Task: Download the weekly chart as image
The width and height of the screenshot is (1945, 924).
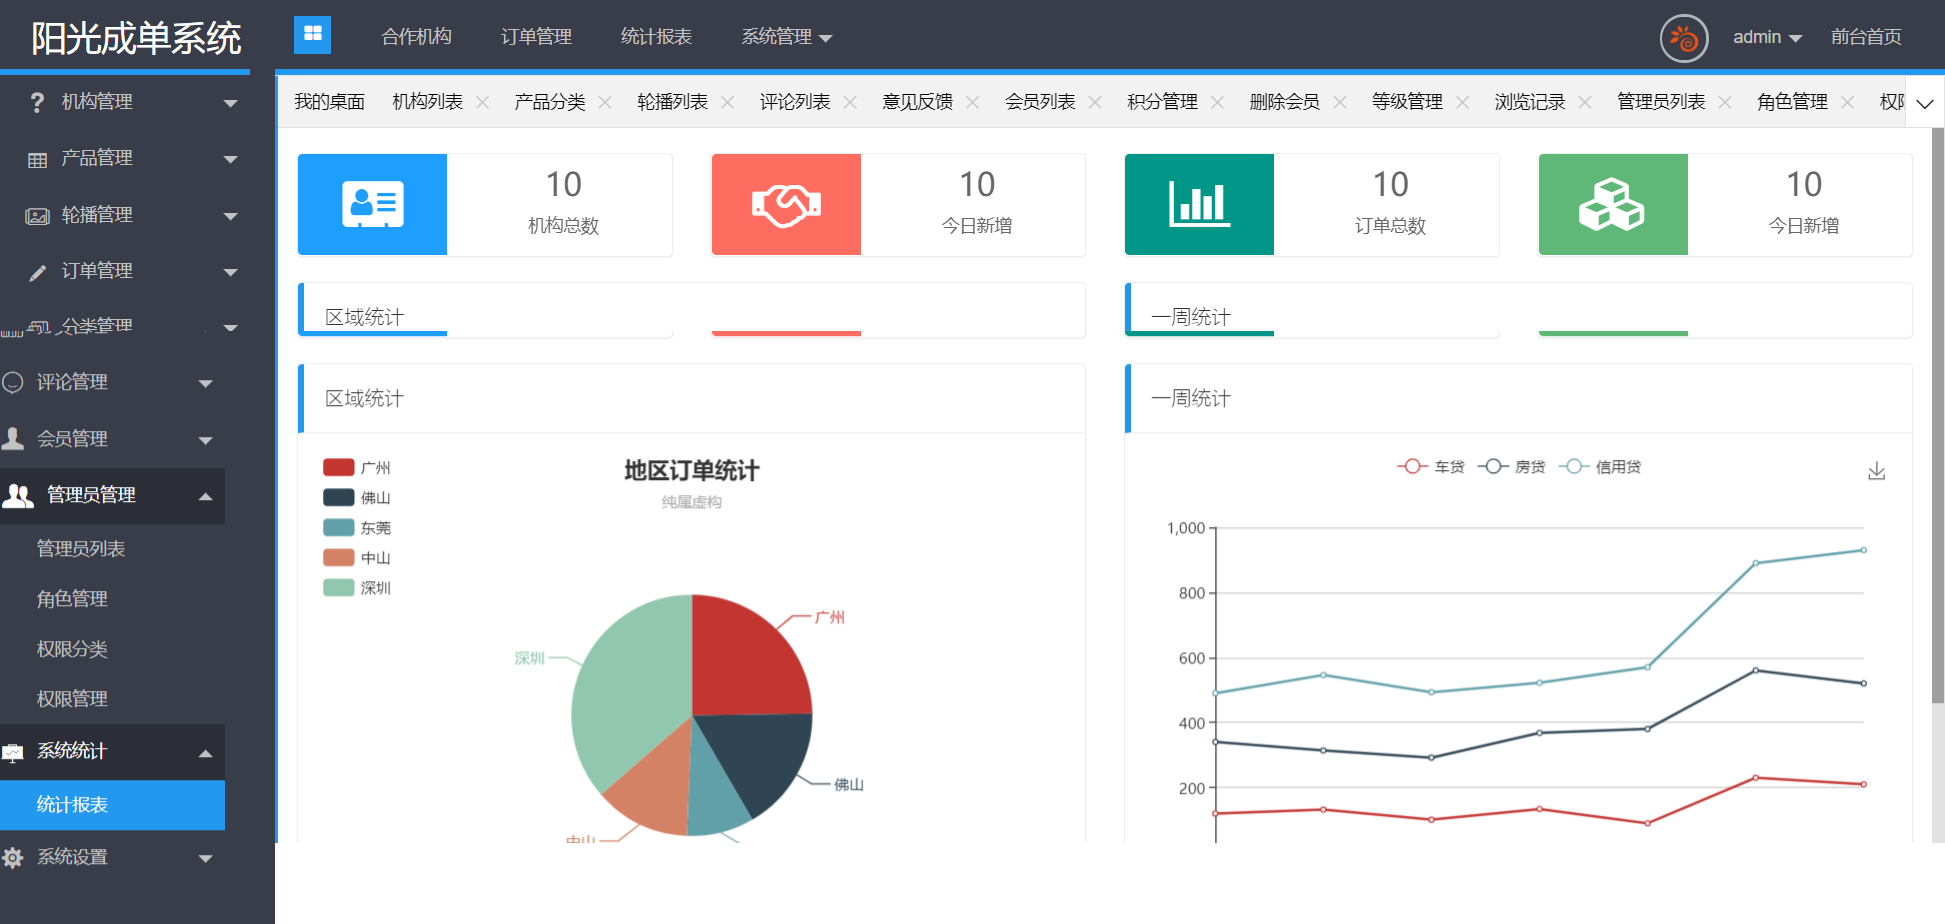Action: (1876, 471)
